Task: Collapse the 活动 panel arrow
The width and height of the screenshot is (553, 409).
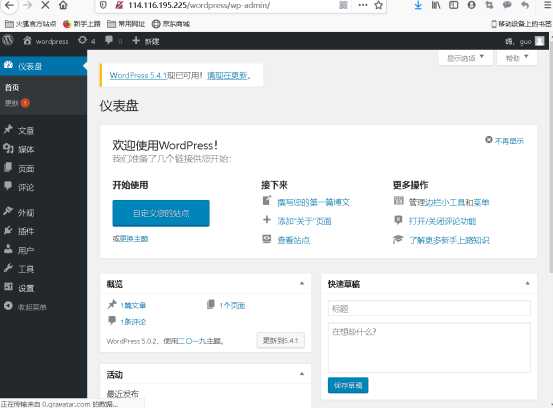Action: (x=302, y=374)
